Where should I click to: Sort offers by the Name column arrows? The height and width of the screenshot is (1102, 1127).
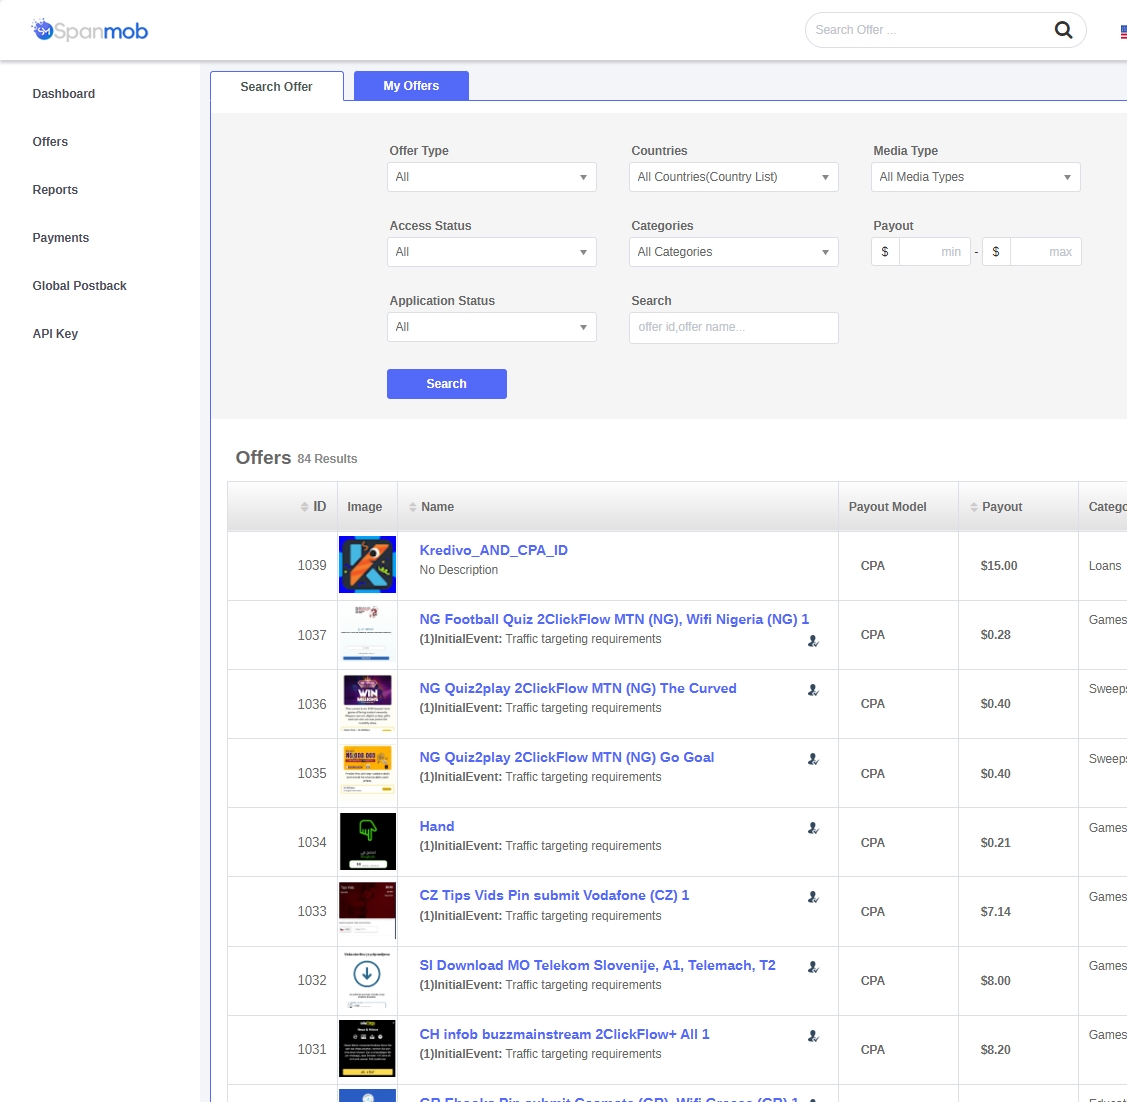click(x=413, y=507)
